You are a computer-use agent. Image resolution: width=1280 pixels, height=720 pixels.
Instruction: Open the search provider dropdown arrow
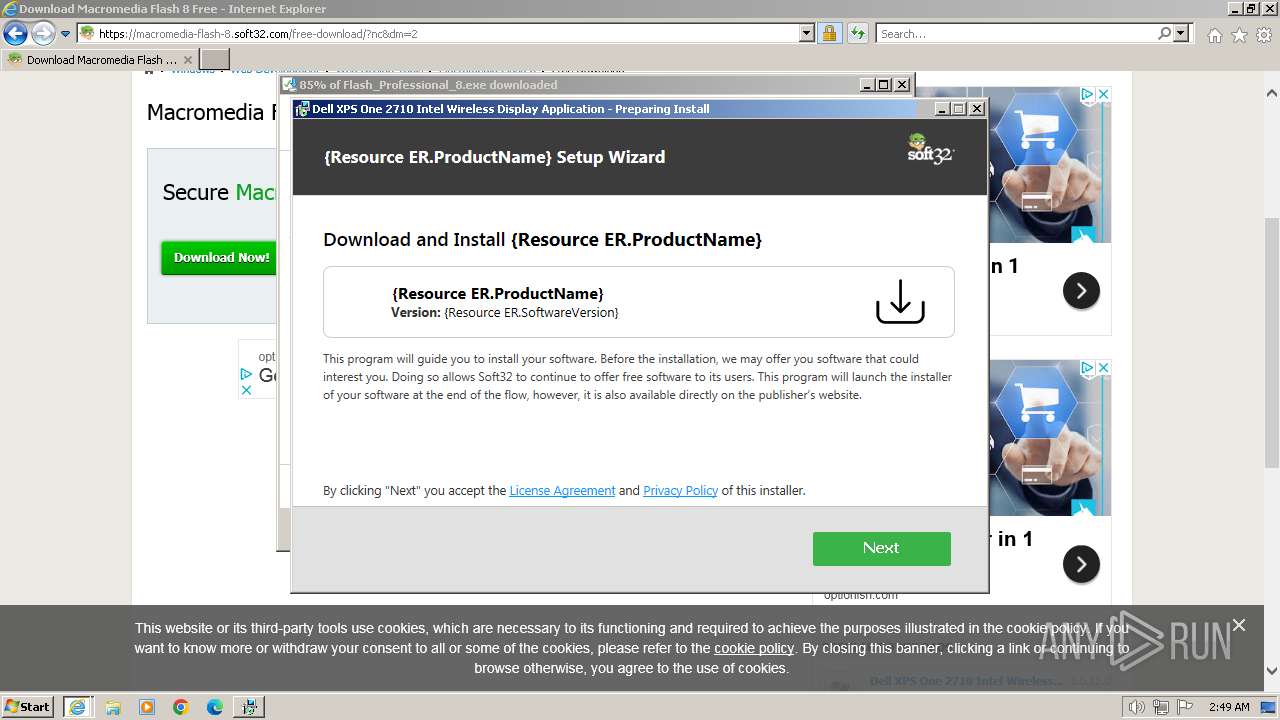point(1182,34)
